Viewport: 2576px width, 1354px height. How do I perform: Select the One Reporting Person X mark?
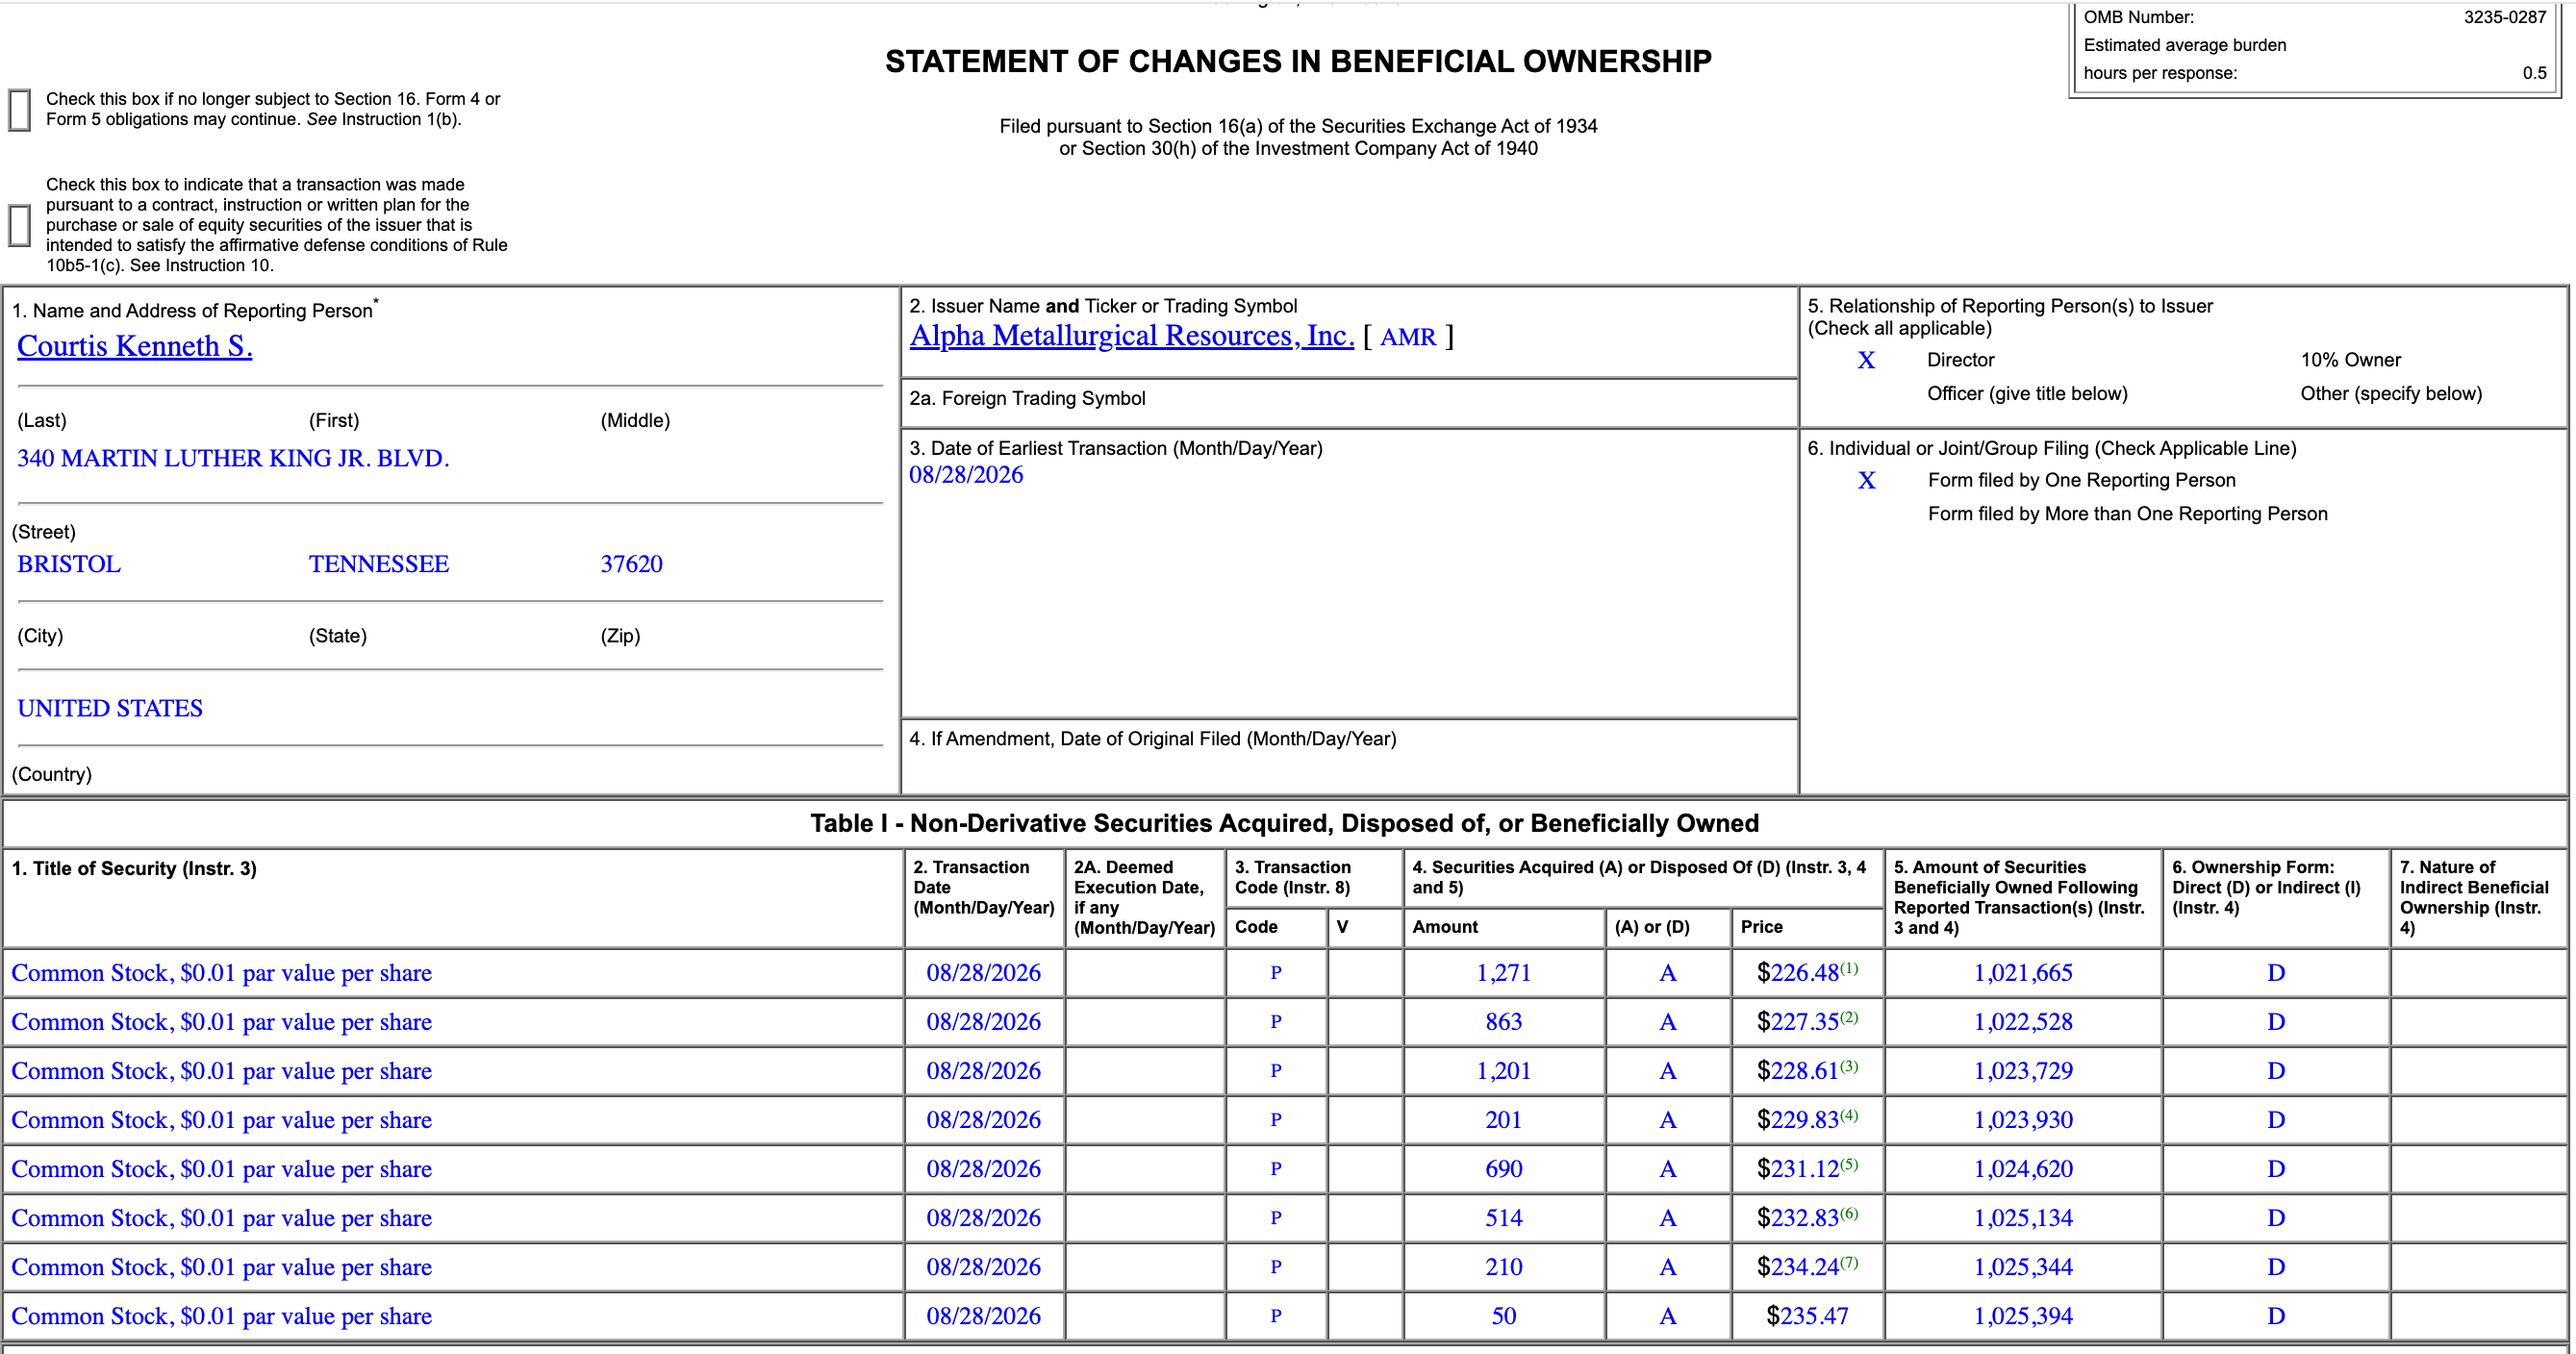pos(1866,481)
